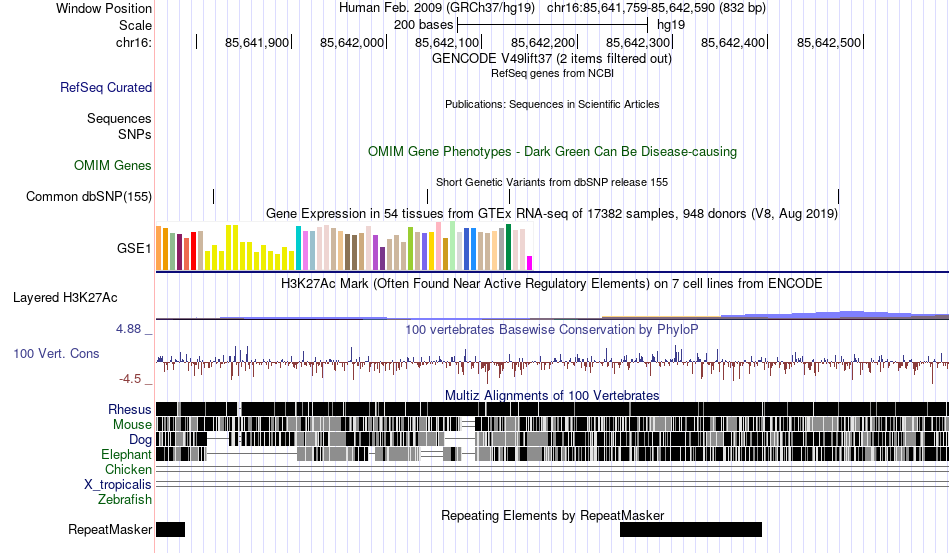This screenshot has width=950, height=553.
Task: Click the short RepeatMasker block at window start
Action: [x=170, y=529]
